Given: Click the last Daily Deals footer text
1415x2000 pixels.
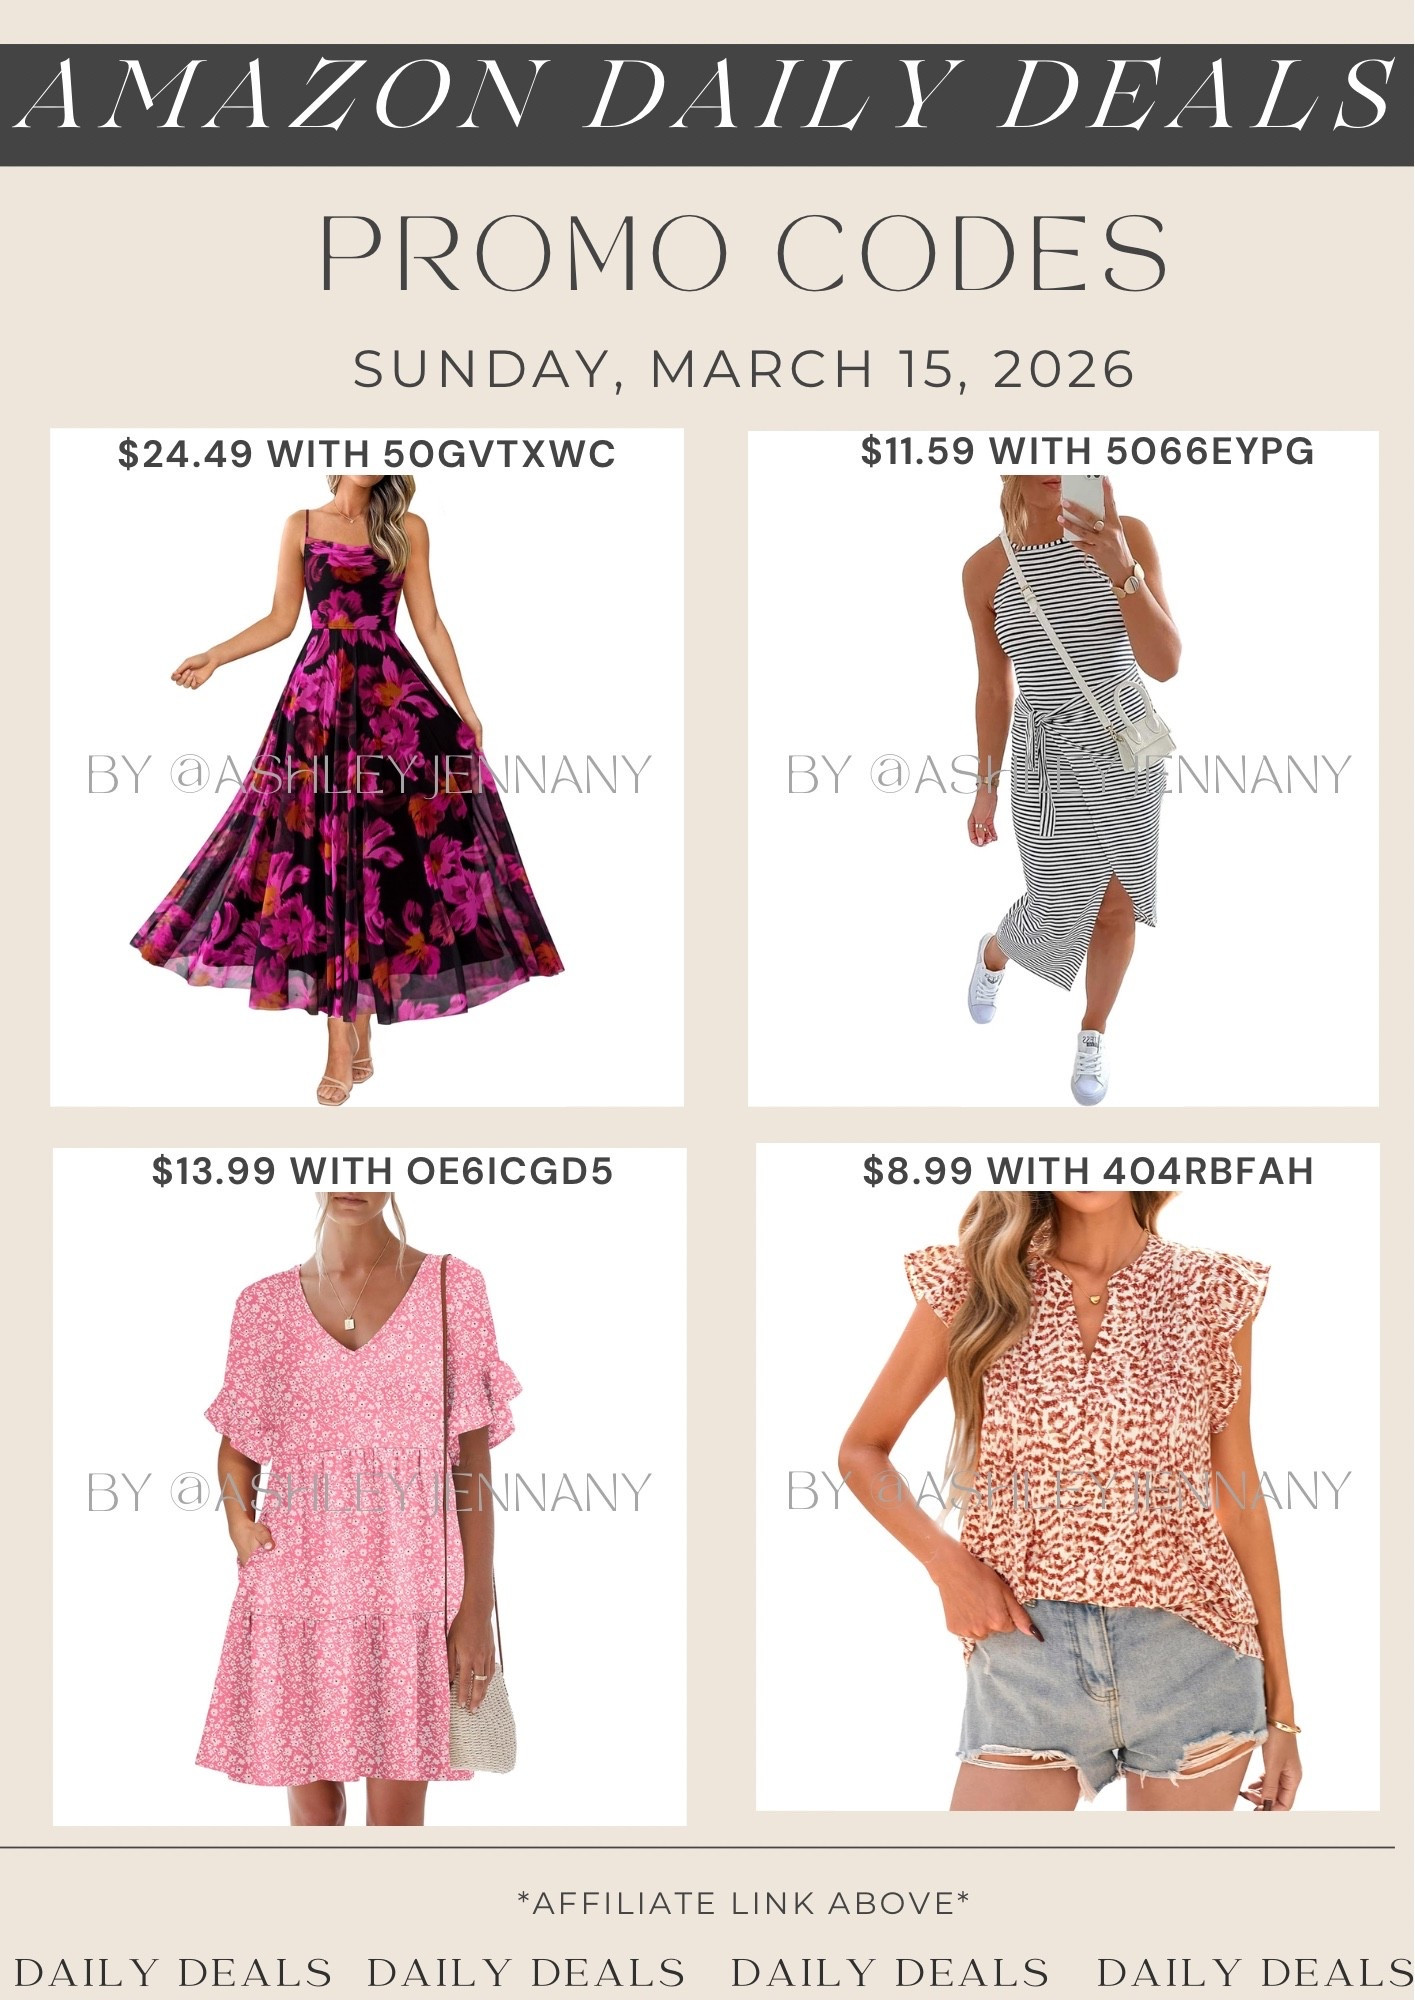Looking at the screenshot, I should coord(1255,1973).
